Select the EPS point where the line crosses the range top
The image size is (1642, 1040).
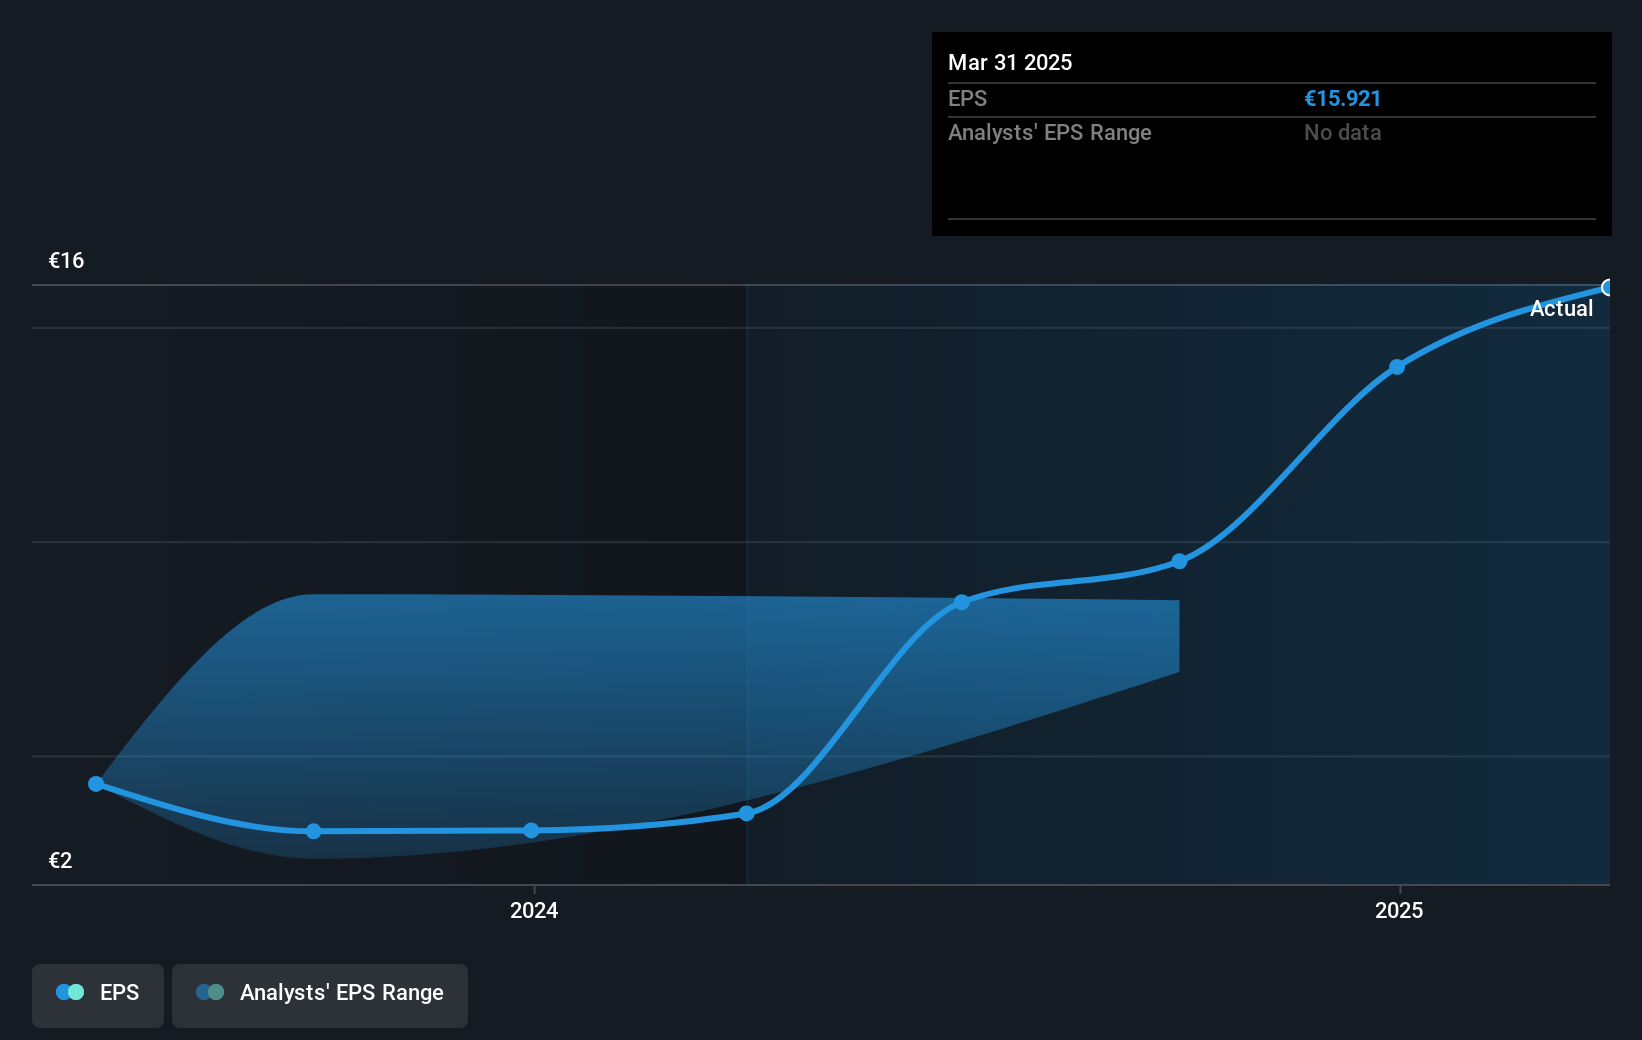(x=962, y=602)
